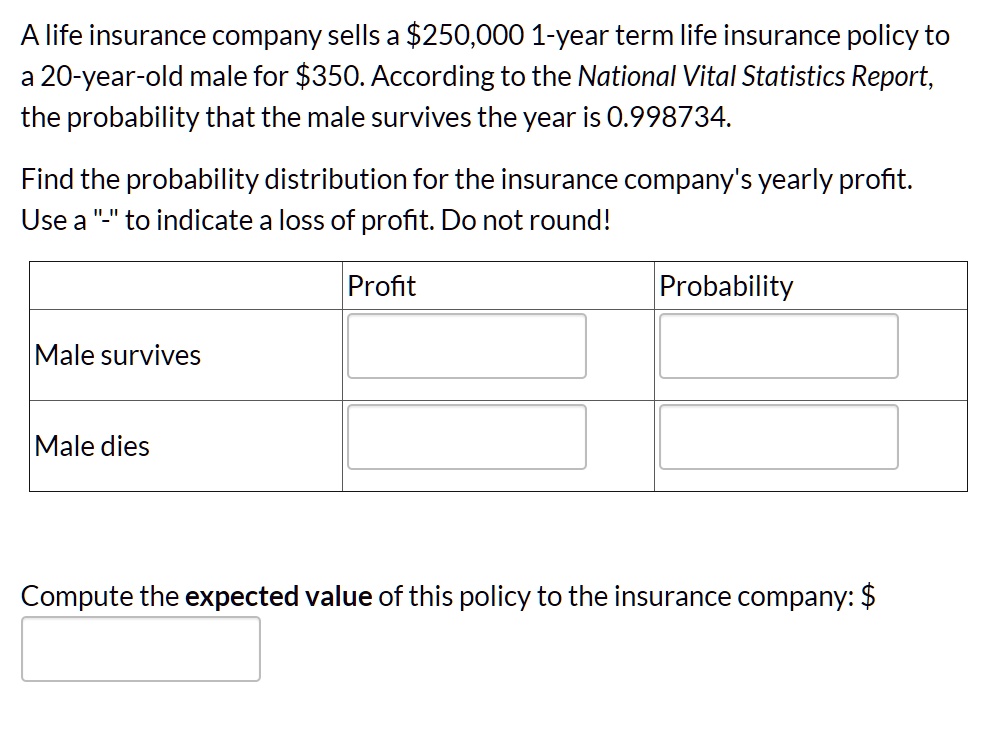Click the Profit field for Male dies
Image resolution: width=985 pixels, height=730 pixels.
point(466,437)
